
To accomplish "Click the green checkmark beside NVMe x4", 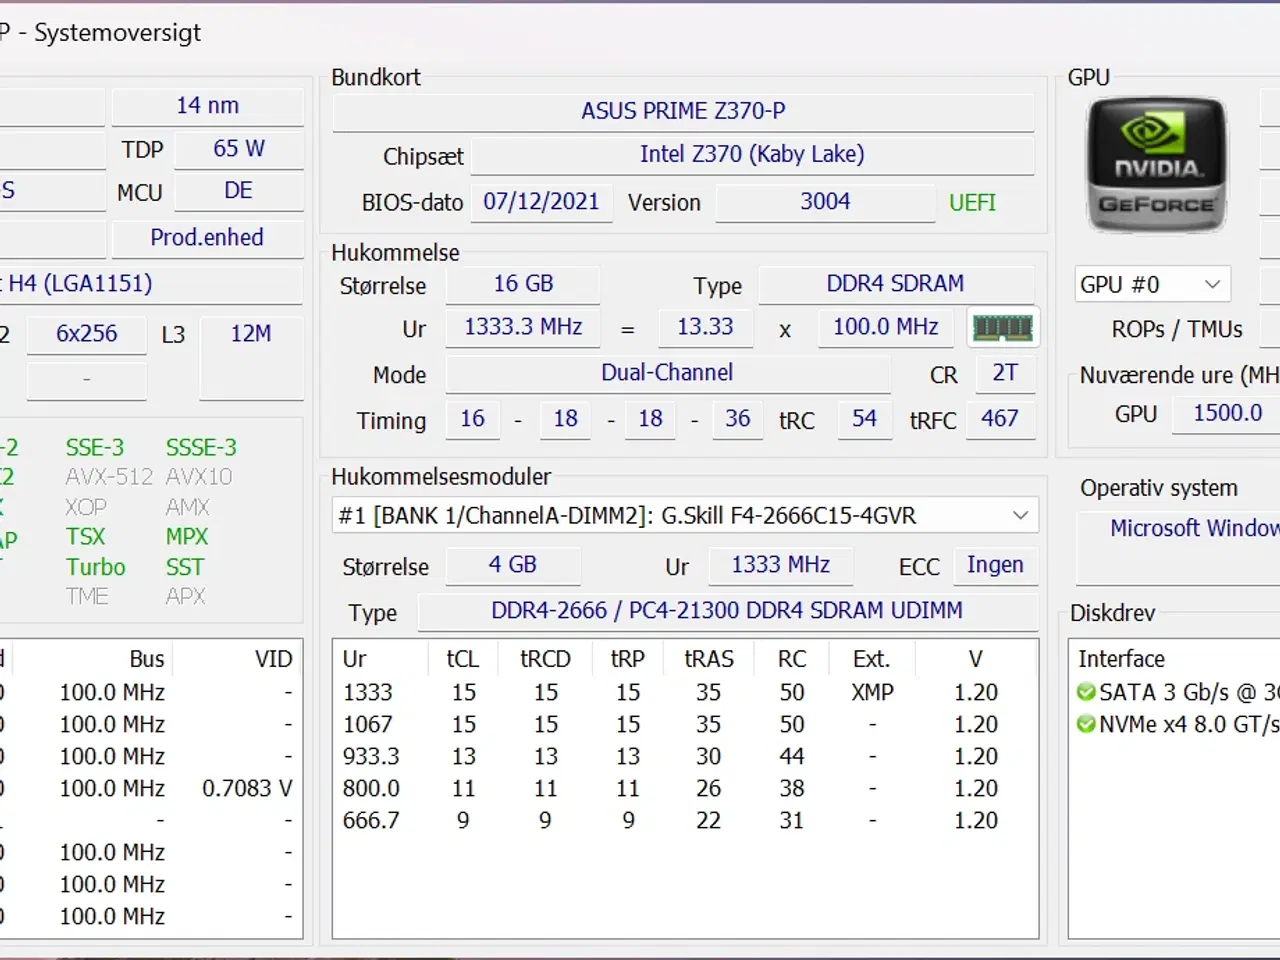I will tap(1087, 724).
